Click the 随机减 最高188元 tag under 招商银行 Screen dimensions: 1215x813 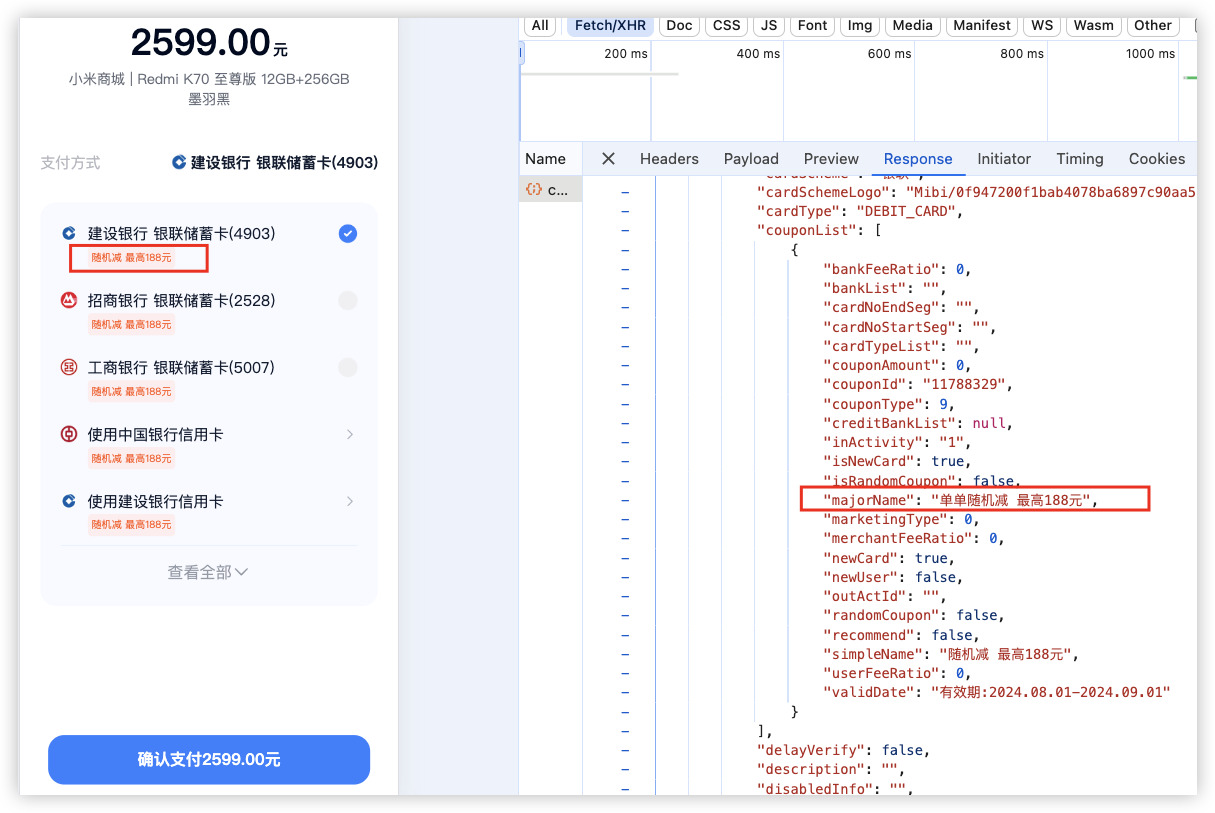point(131,324)
